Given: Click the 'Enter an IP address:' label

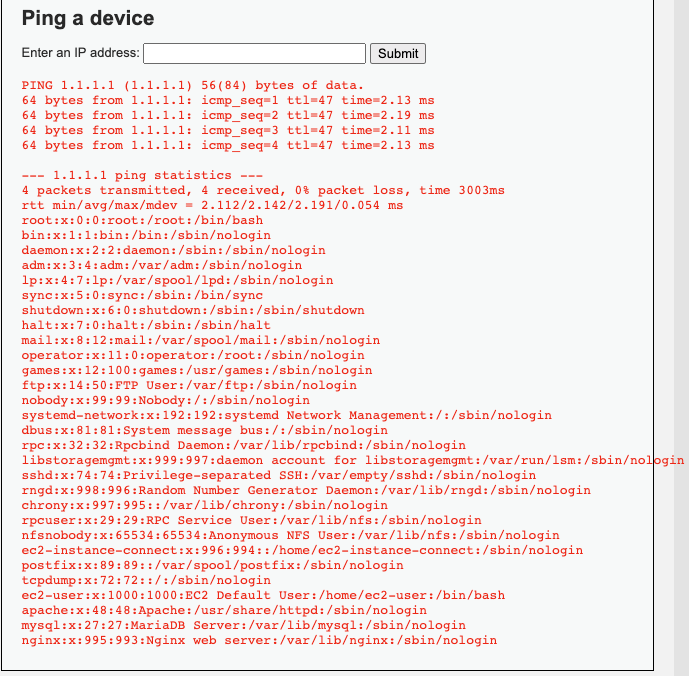Looking at the screenshot, I should coord(80,53).
